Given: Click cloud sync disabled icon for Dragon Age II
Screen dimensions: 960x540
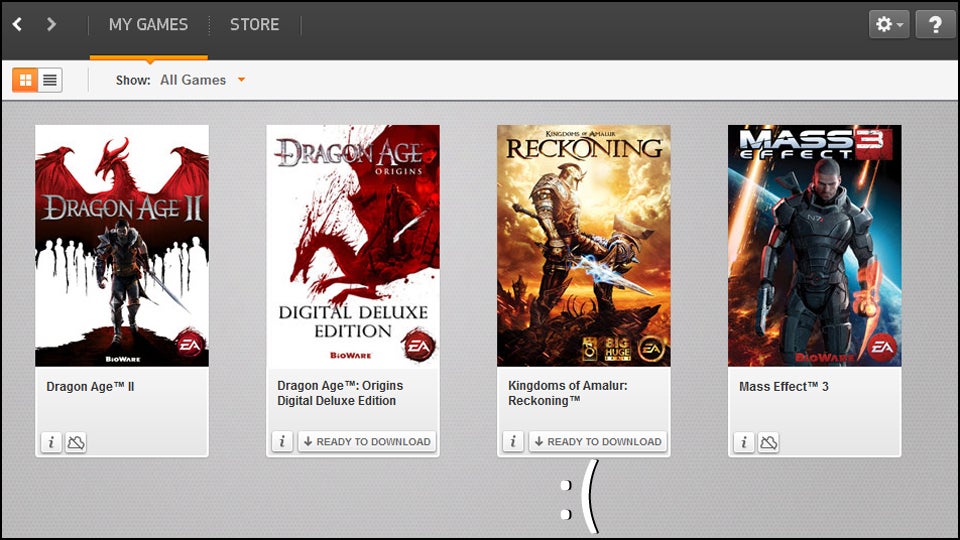Looking at the screenshot, I should pos(76,442).
